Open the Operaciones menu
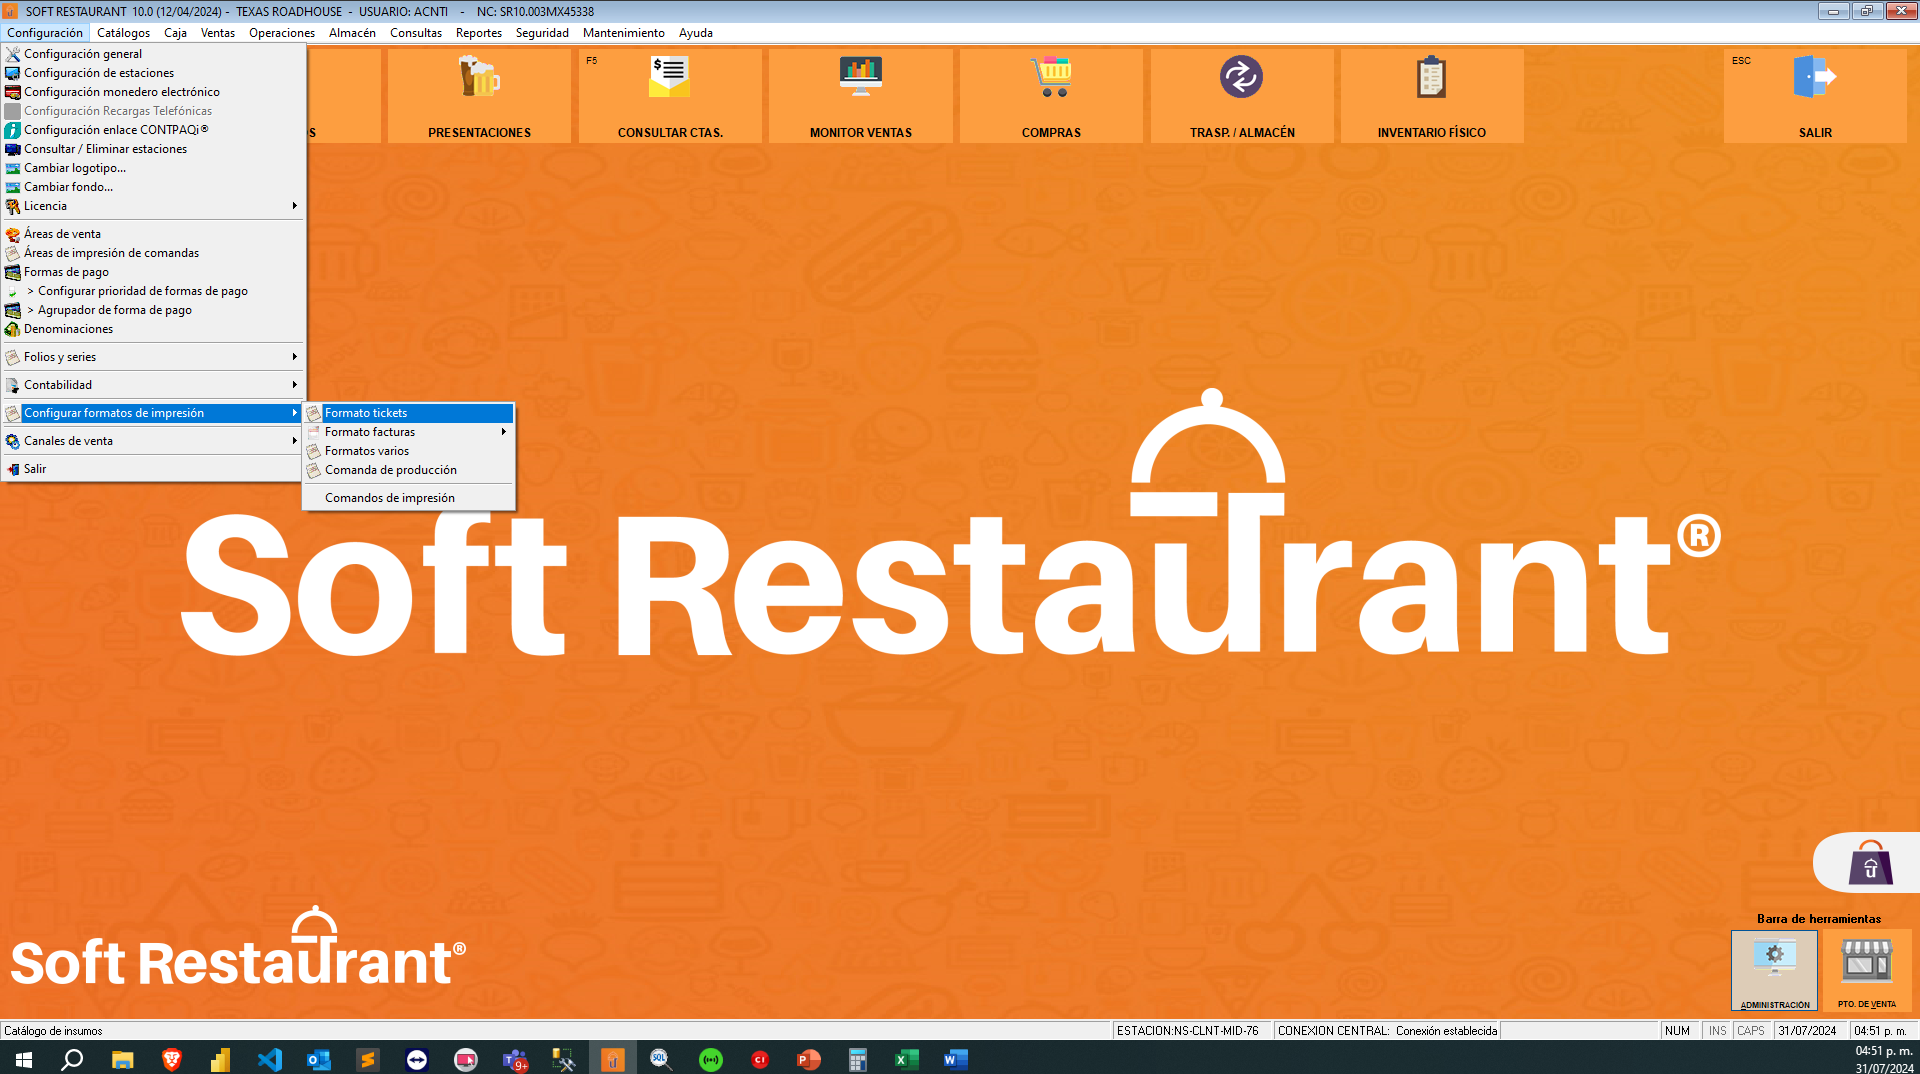Image resolution: width=1920 pixels, height=1074 pixels. coord(282,33)
